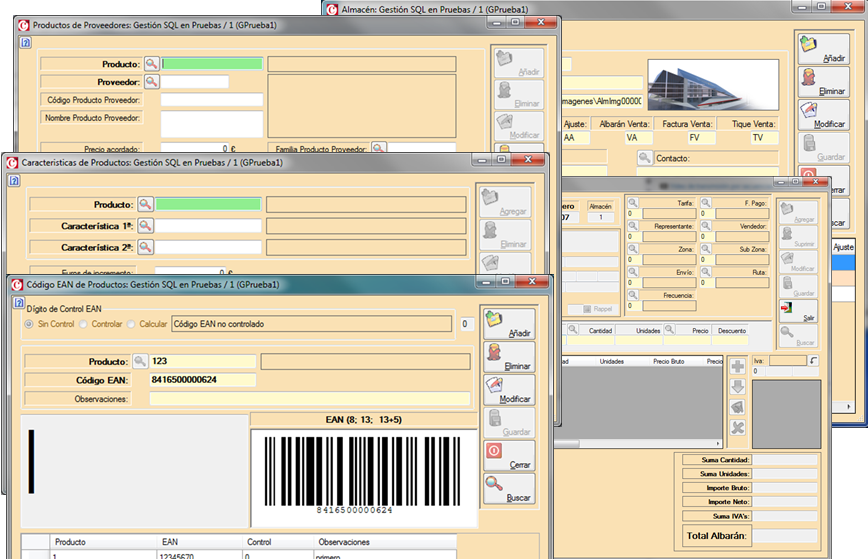Click Albarán Venta field showing VA

(638, 138)
